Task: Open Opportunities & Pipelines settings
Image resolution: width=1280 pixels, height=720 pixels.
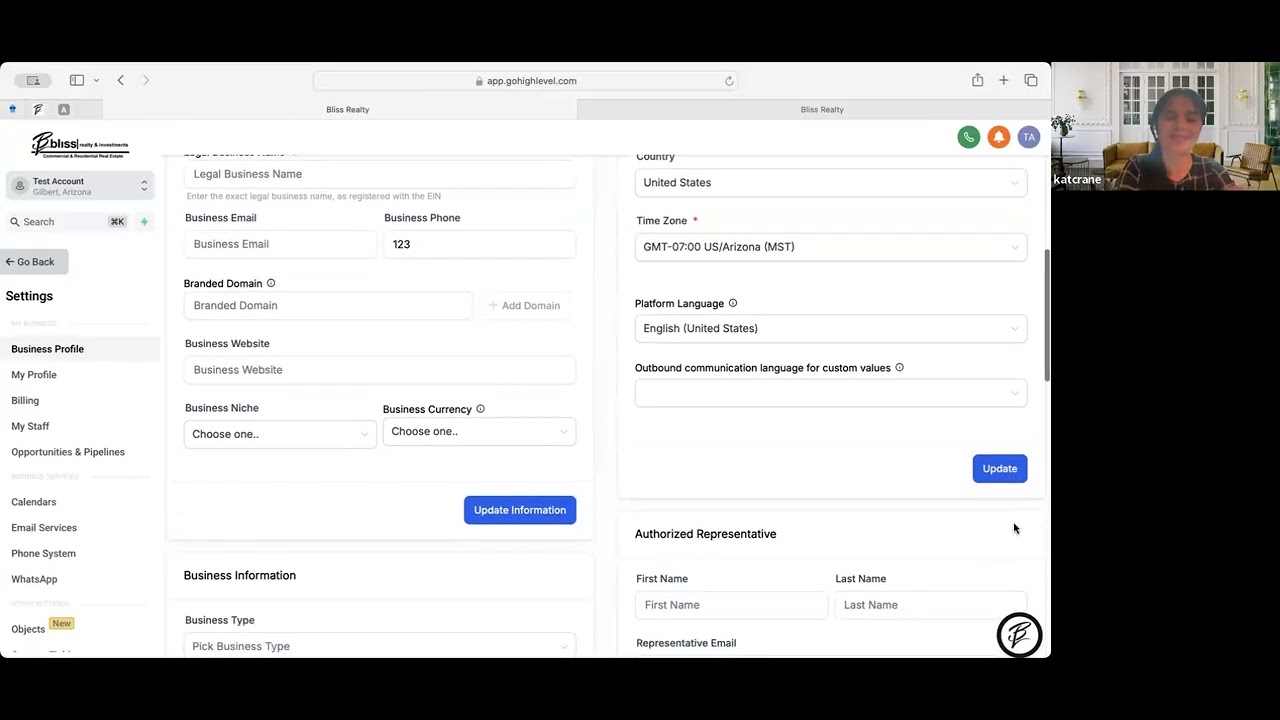Action: 68,452
